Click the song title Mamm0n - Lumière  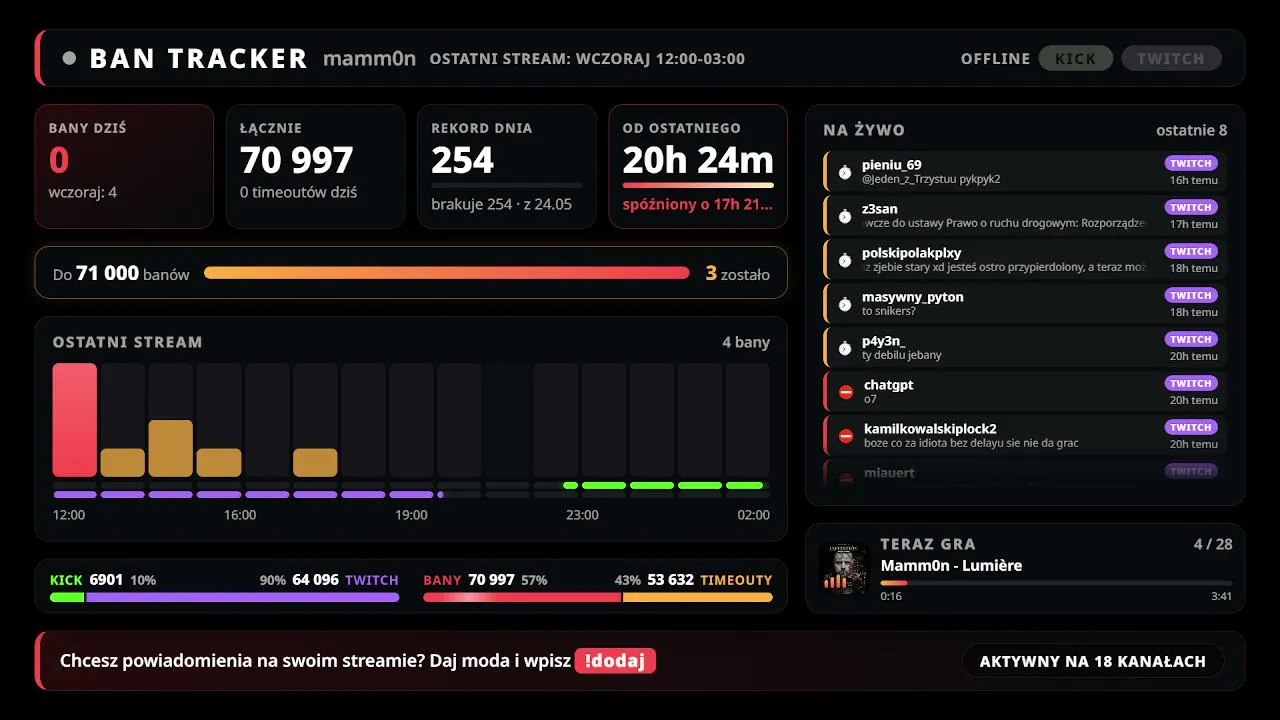(951, 565)
